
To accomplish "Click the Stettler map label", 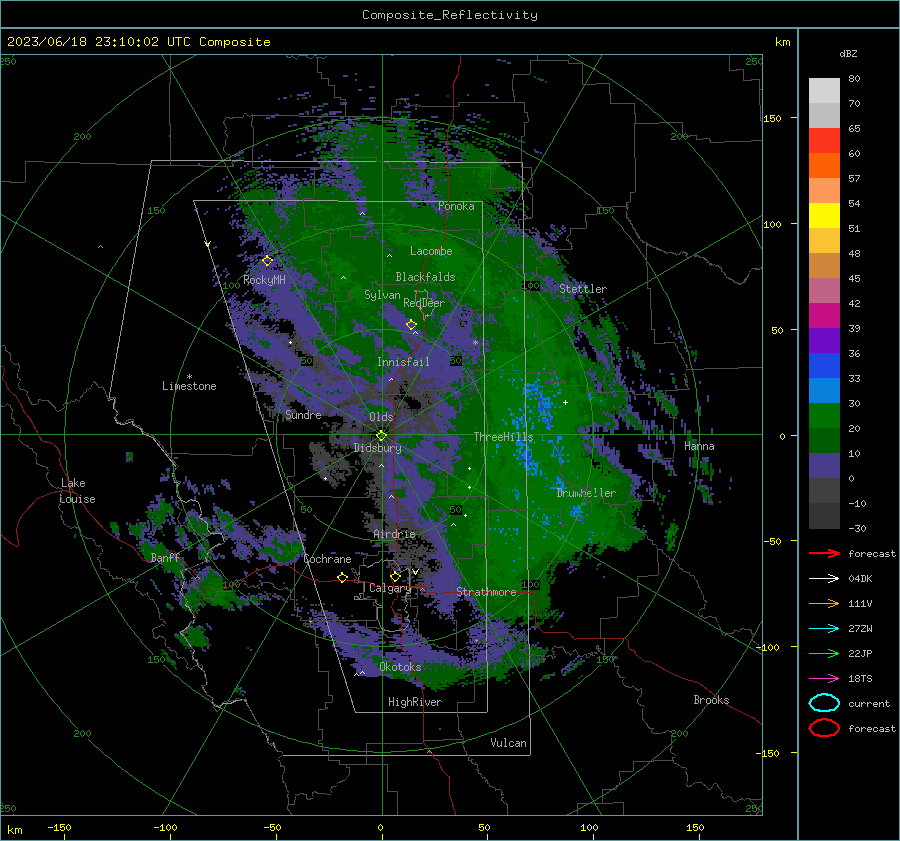I will (583, 289).
